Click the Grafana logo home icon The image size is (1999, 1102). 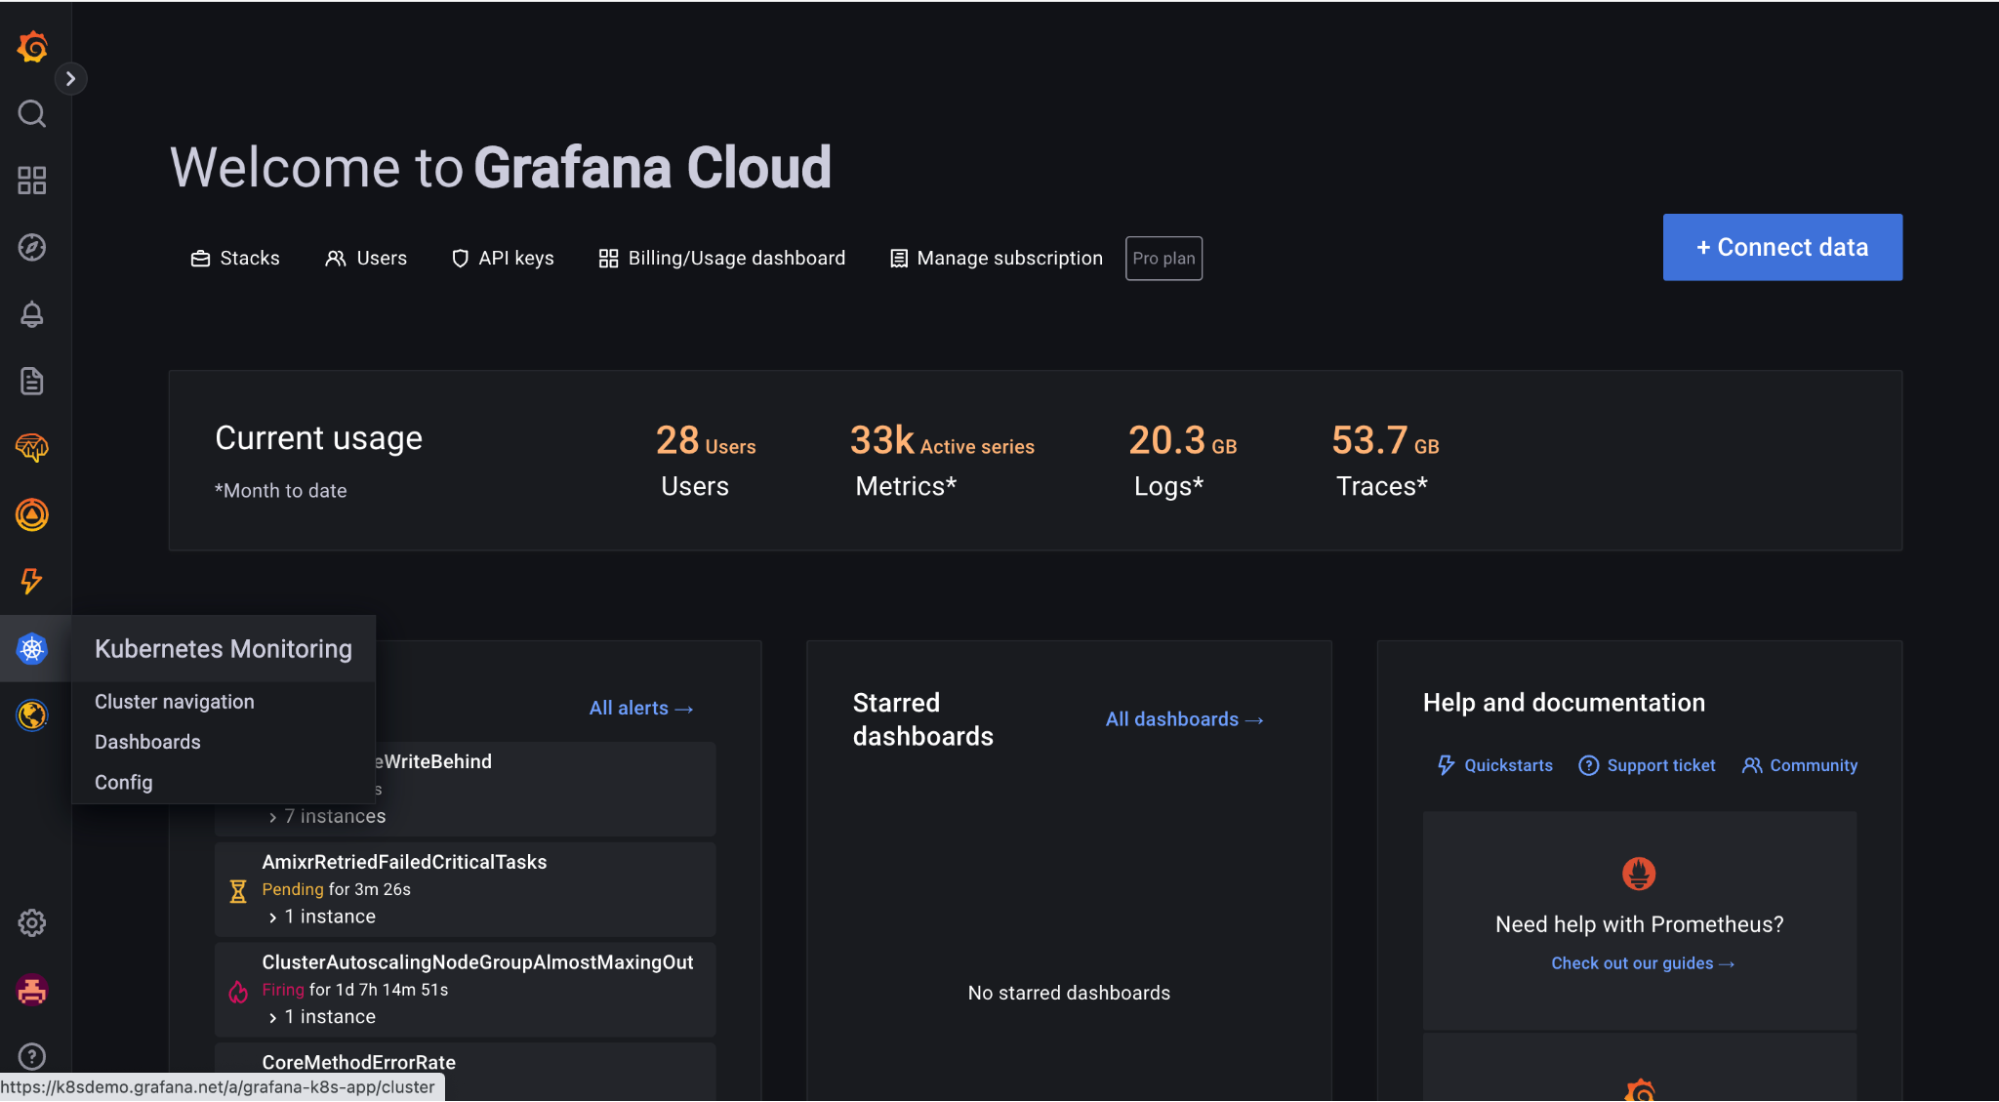32,47
